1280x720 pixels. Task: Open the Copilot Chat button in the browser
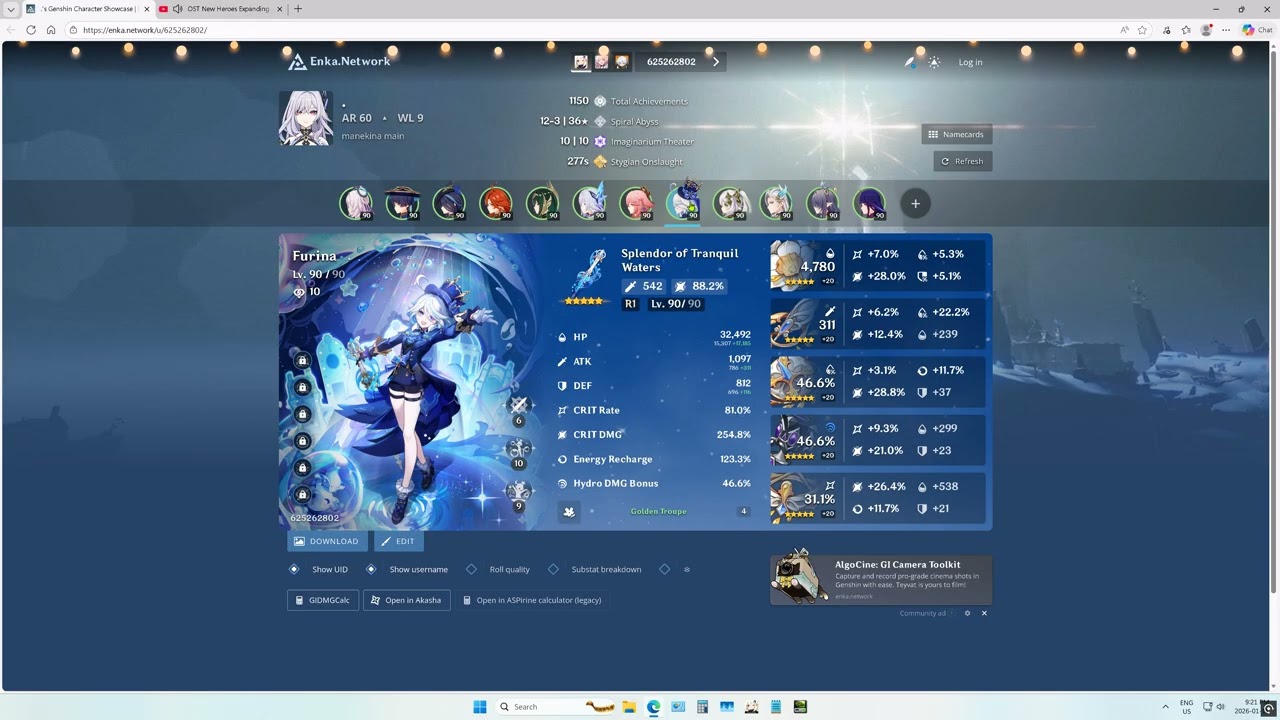(x=1256, y=30)
